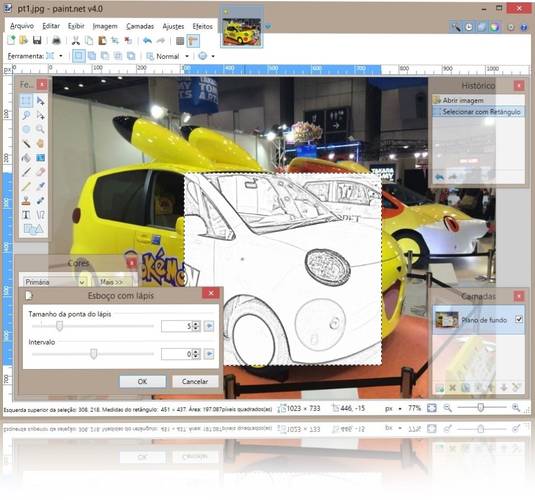Open the Arquivo menu
Viewport: 535px width, 500px height.
point(22,26)
